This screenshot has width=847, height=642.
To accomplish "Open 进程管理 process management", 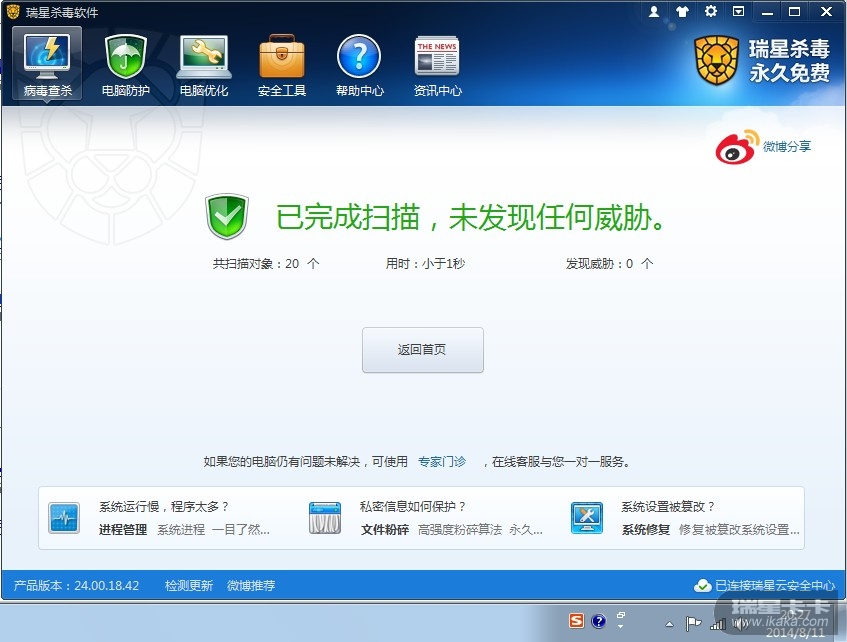I will (123, 530).
